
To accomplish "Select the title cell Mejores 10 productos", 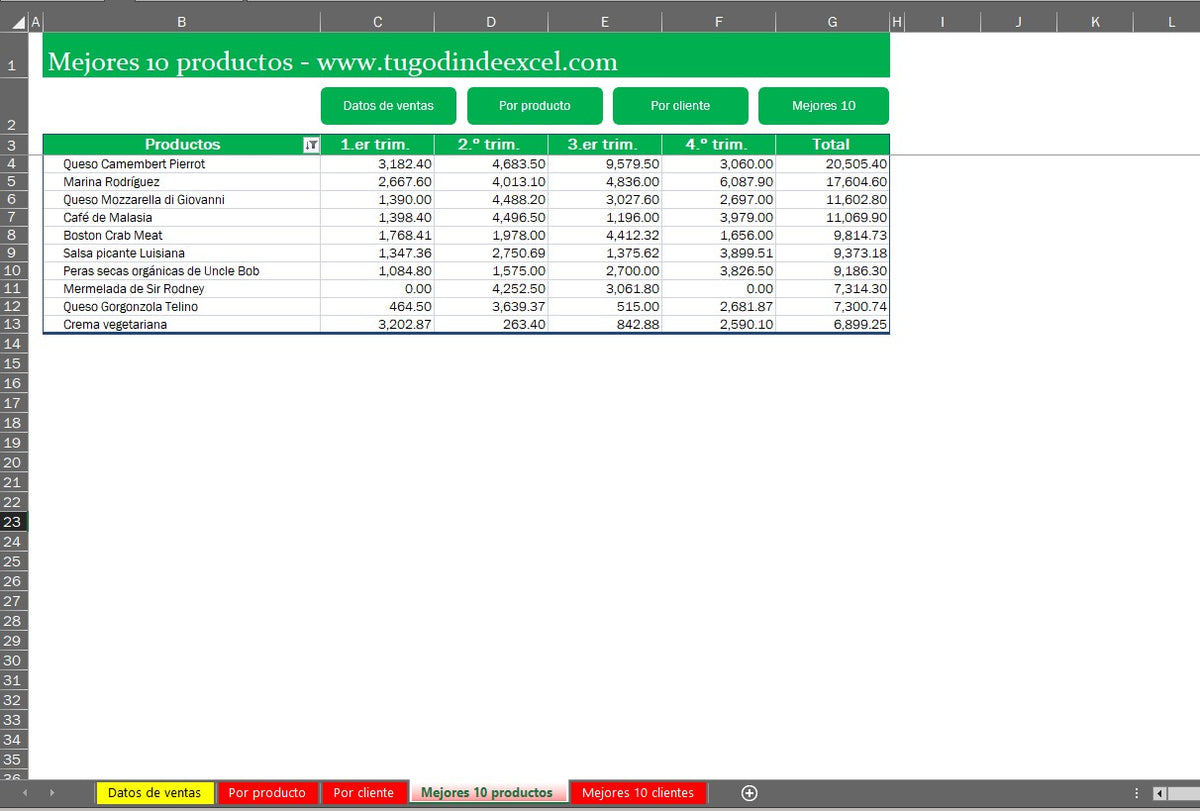I will tap(466, 55).
